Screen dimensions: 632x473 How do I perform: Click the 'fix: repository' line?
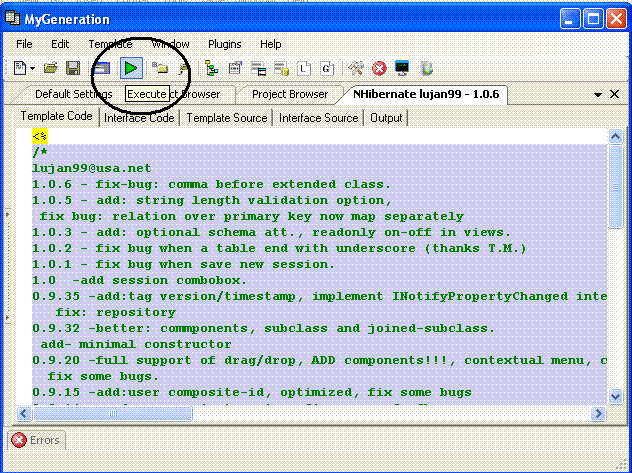click(116, 312)
